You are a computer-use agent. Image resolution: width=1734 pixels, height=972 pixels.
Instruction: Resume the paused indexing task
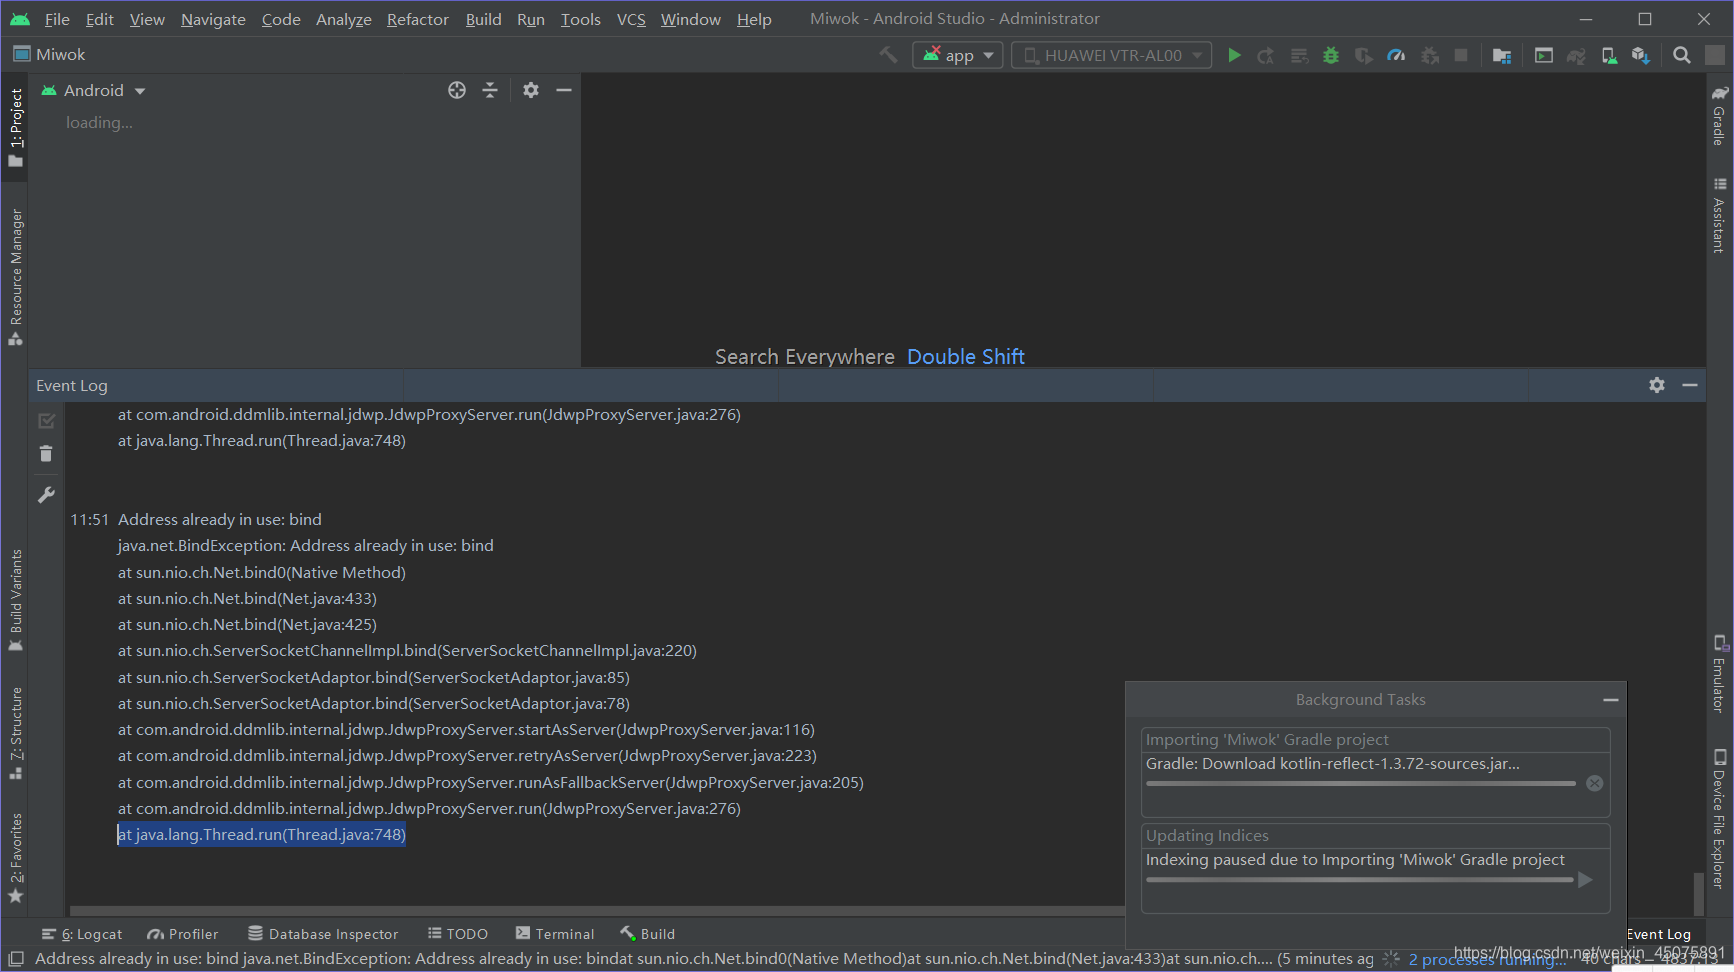1585,880
